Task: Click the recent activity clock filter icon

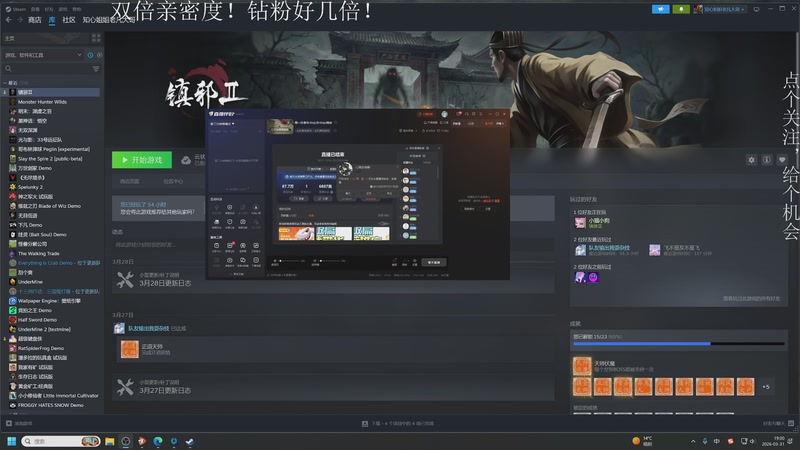Action: pyautogui.click(x=90, y=55)
